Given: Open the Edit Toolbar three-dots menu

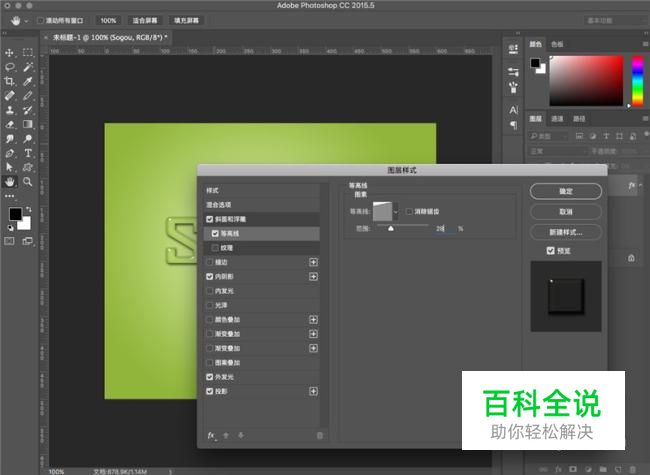Looking at the screenshot, I should coord(10,196).
